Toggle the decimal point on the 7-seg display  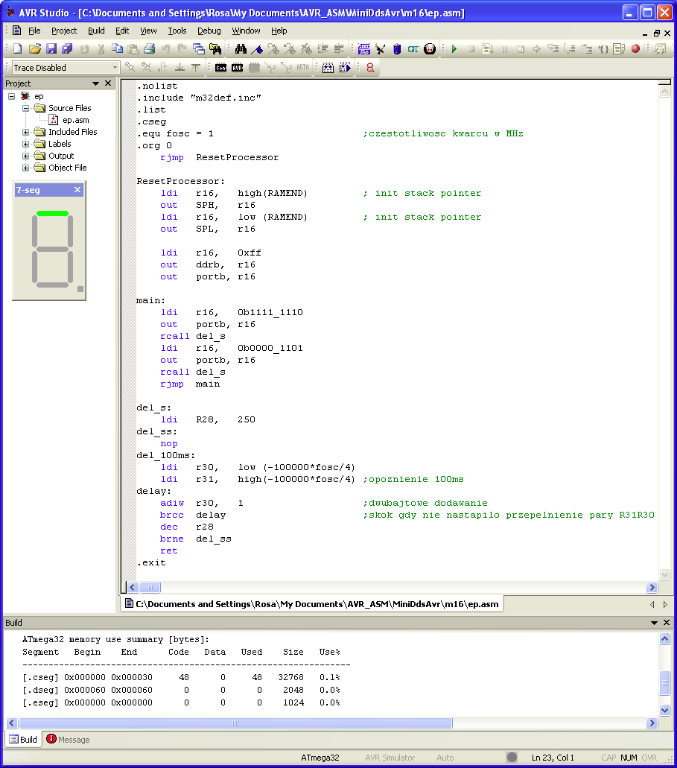80,289
